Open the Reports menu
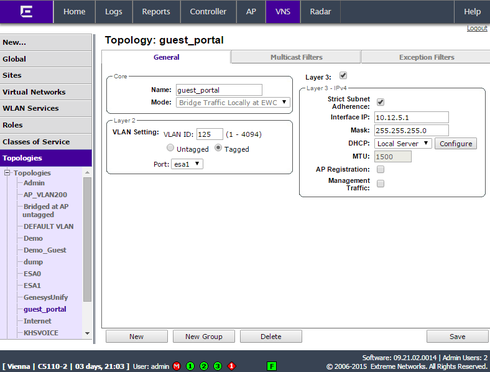 pos(156,12)
